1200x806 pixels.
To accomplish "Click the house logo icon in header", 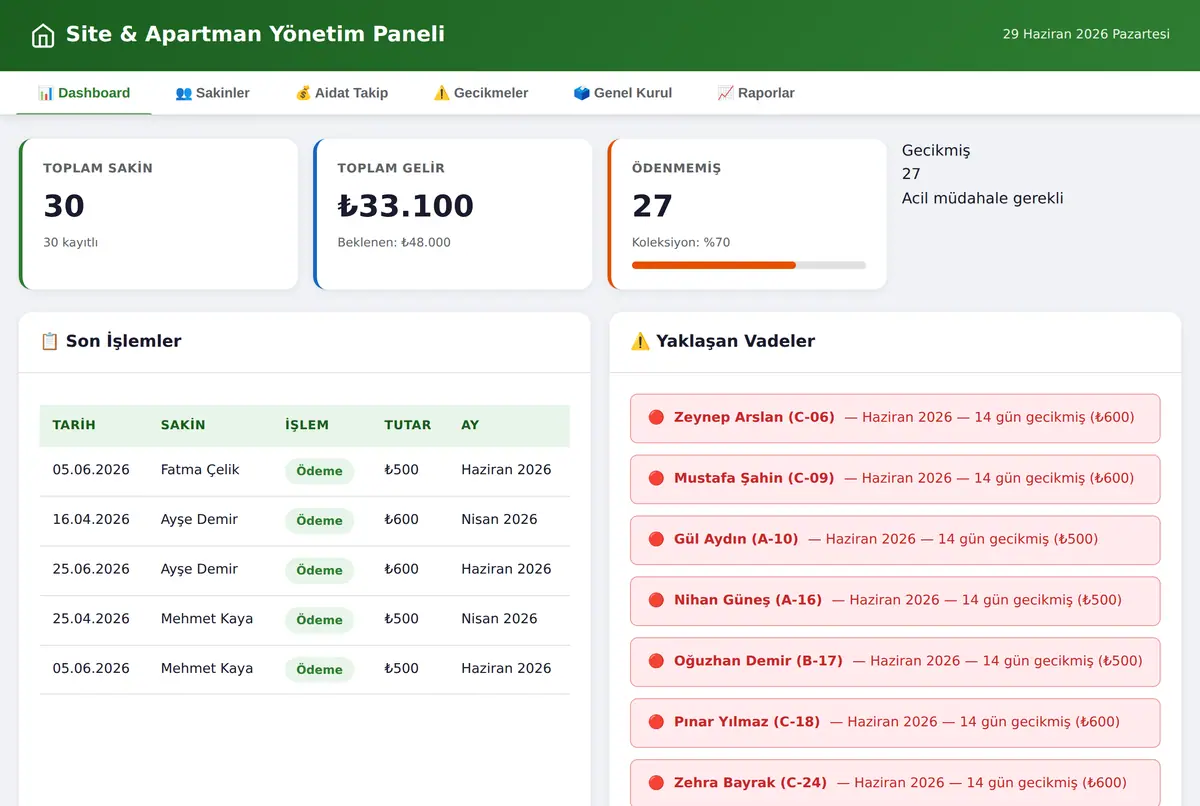I will tap(43, 36).
